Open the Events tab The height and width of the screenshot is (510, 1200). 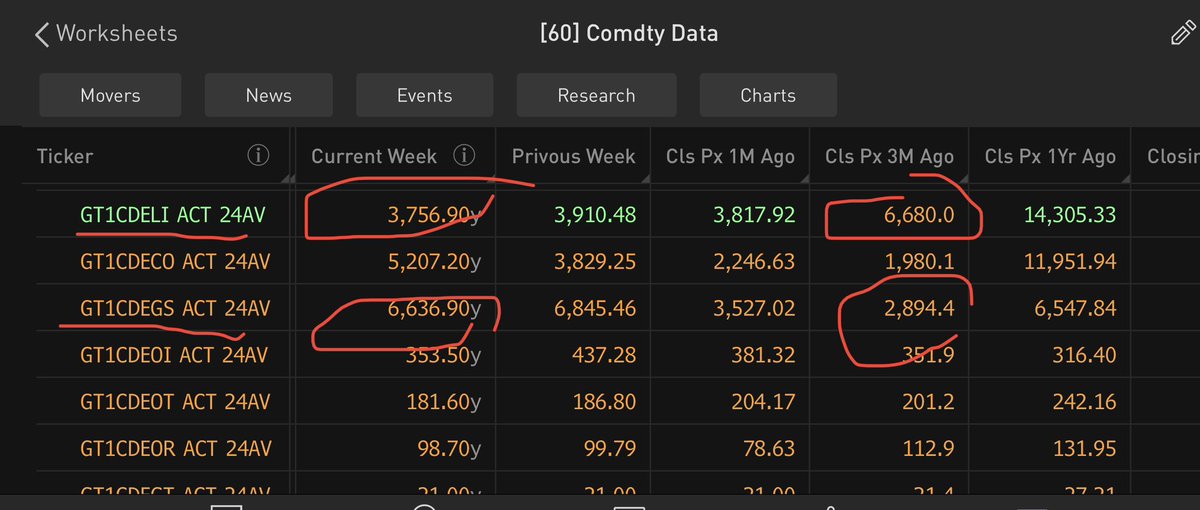point(425,96)
